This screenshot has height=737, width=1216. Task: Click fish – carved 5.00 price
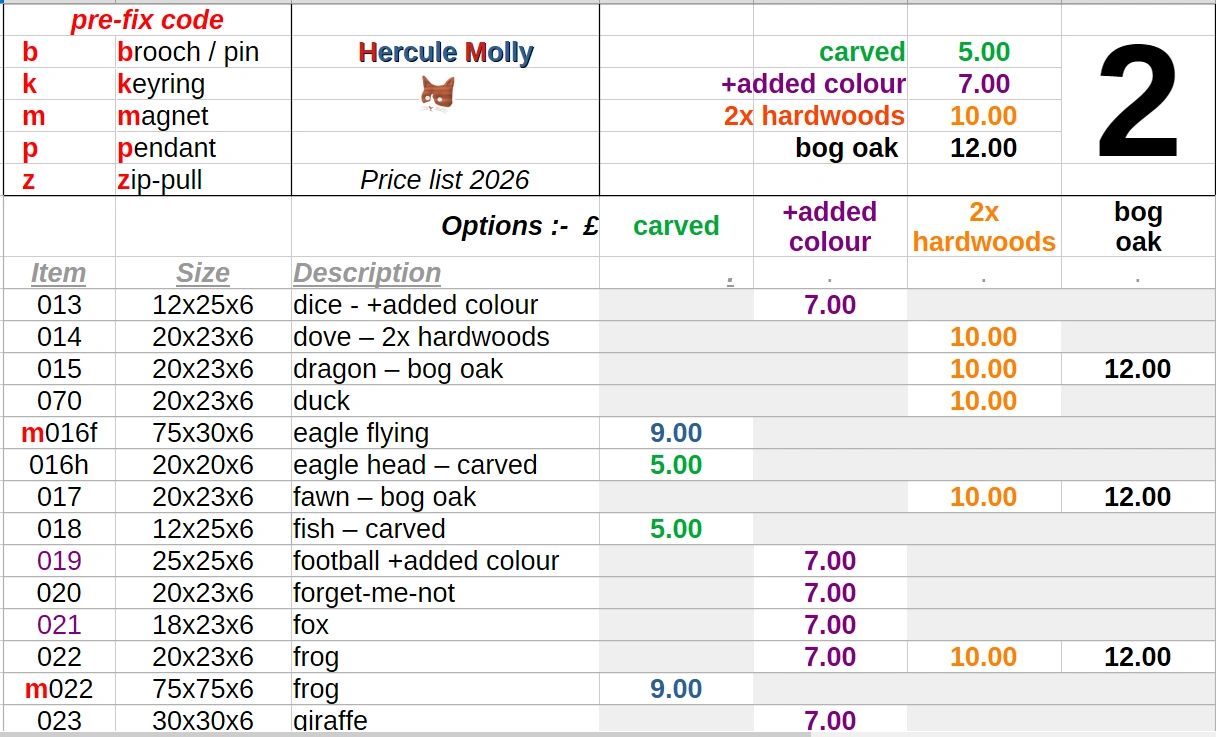[x=676, y=529]
